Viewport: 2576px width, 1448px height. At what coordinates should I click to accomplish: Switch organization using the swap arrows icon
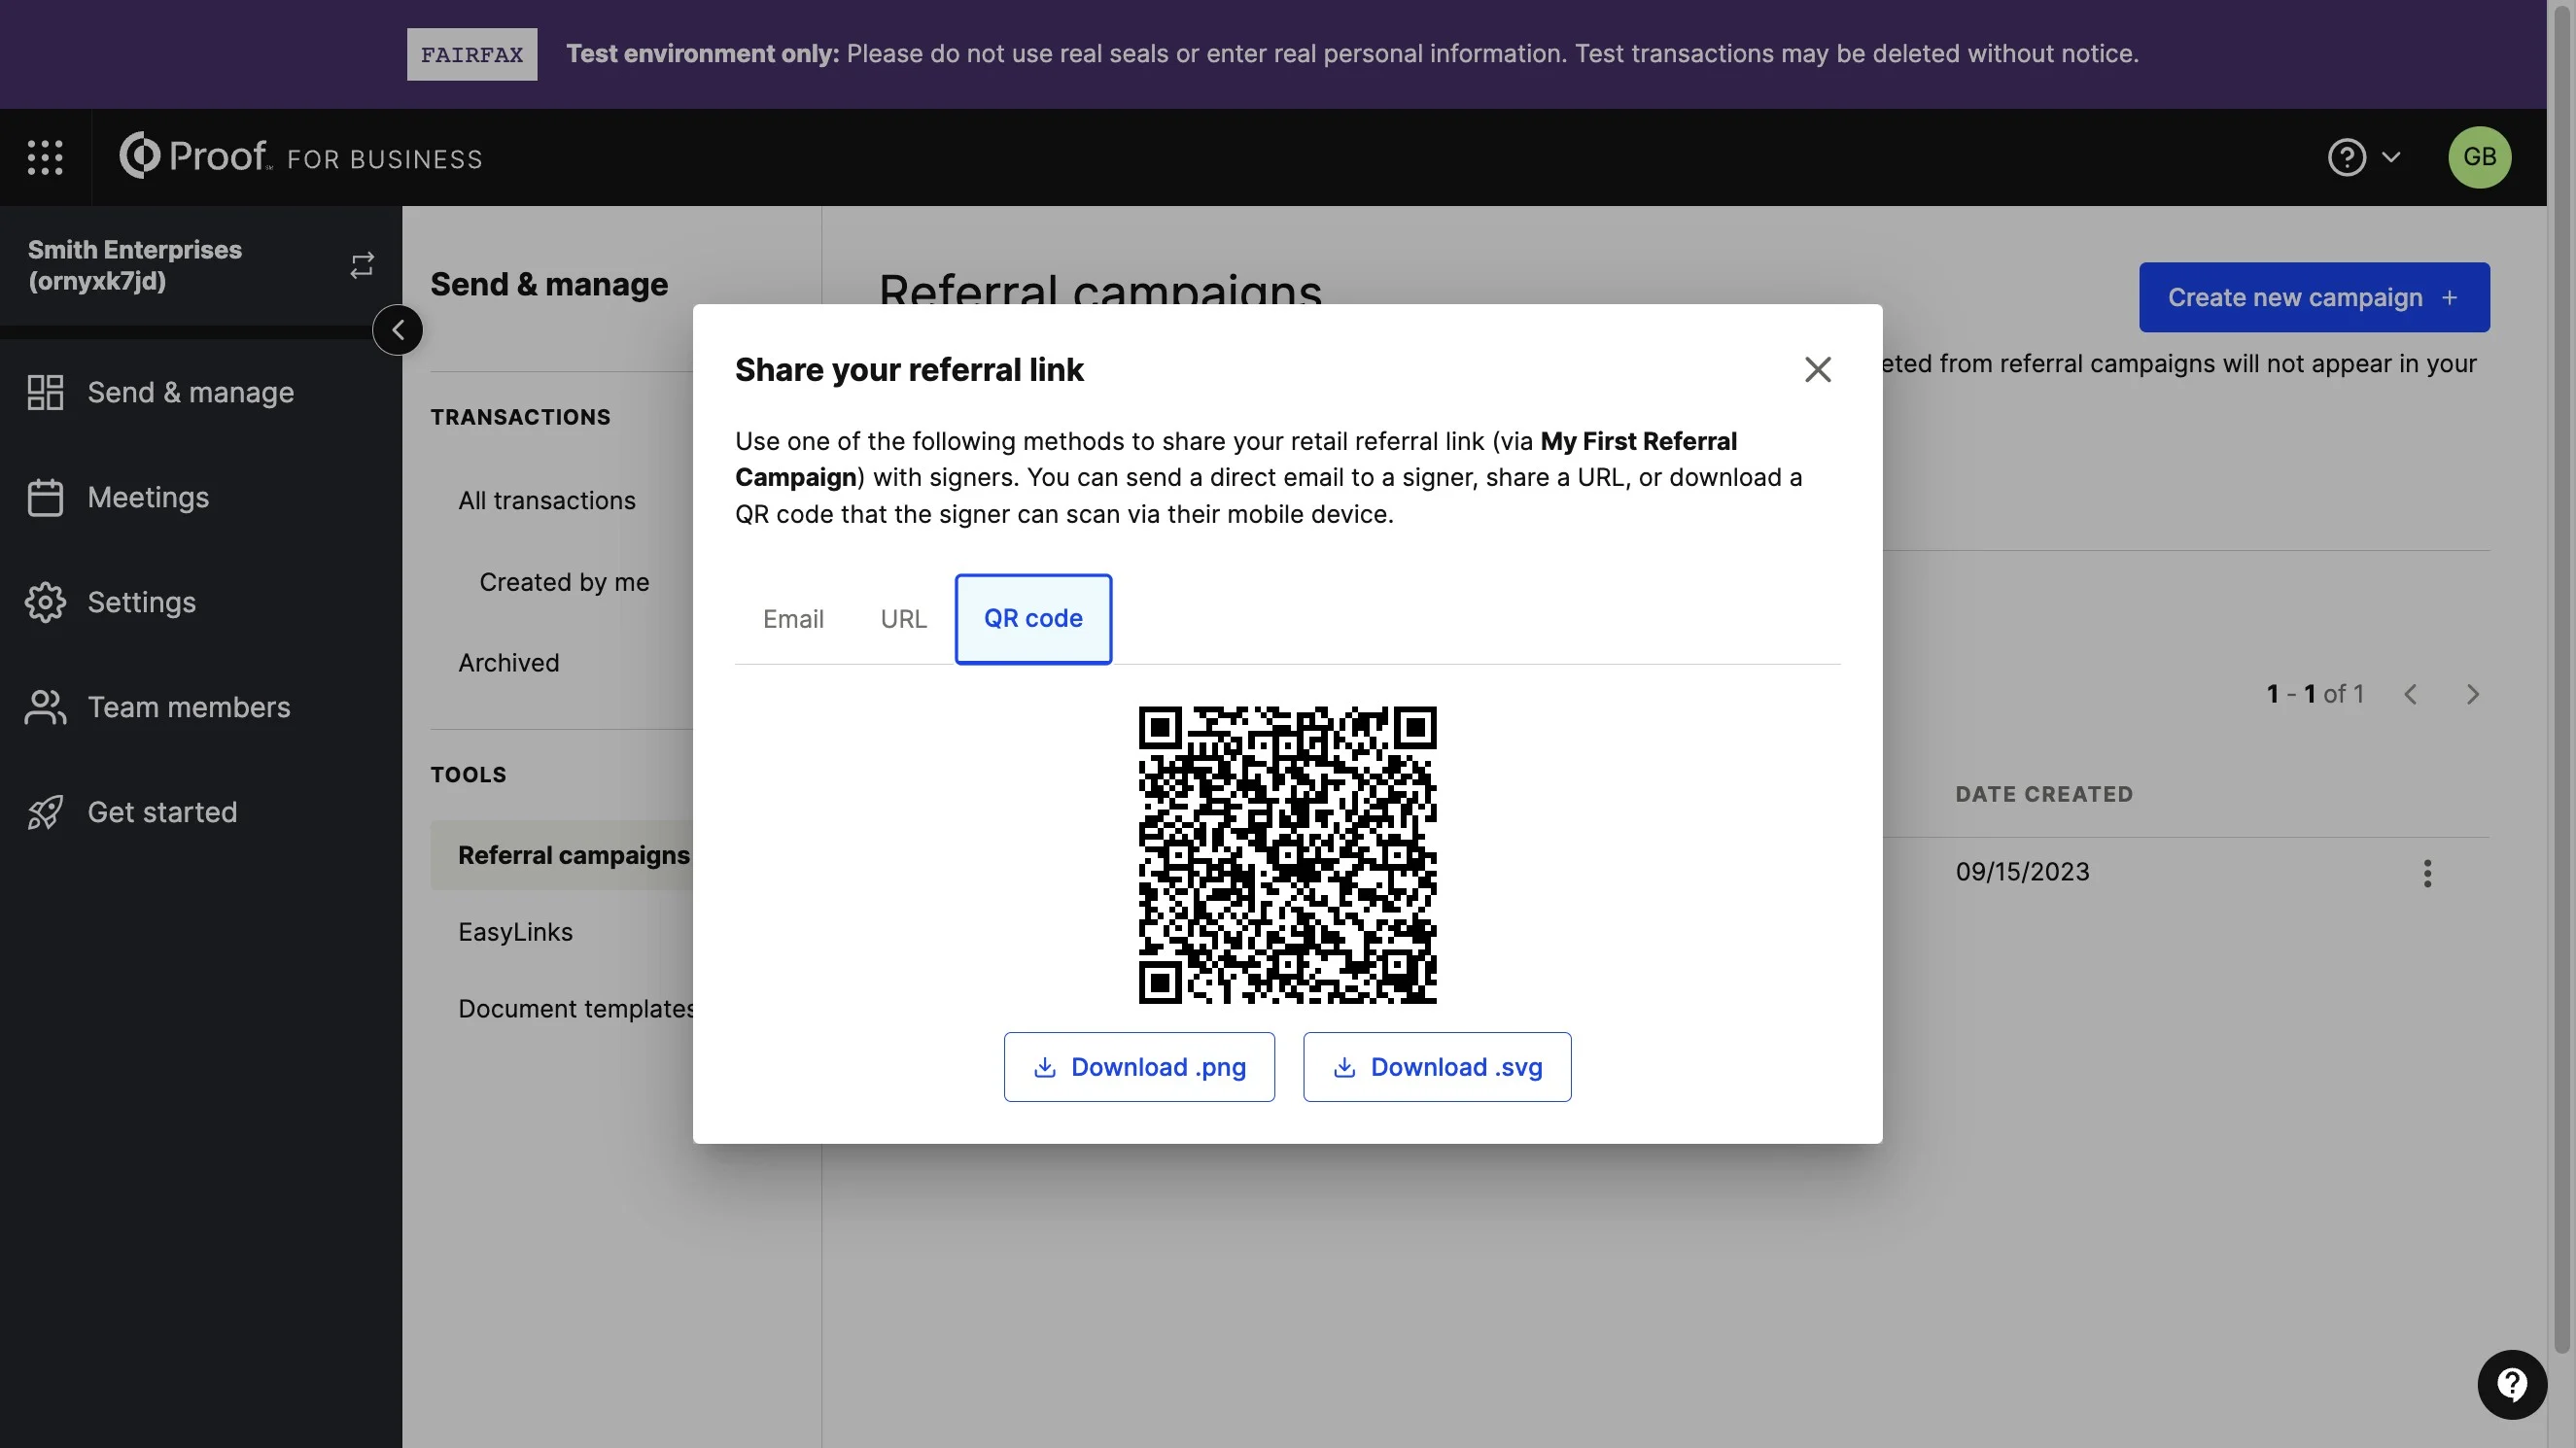point(362,265)
